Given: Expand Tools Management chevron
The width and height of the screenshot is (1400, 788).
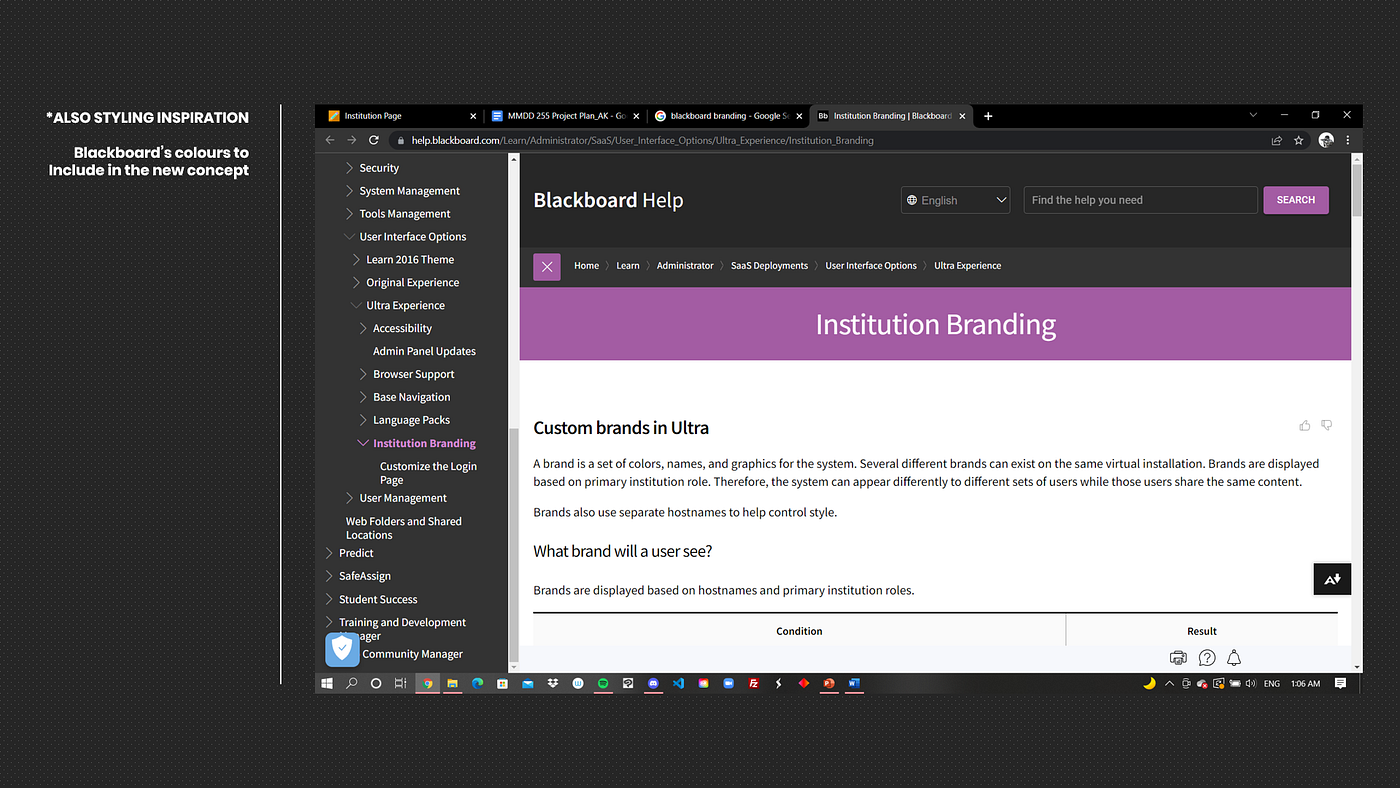Looking at the screenshot, I should pyautogui.click(x=349, y=214).
